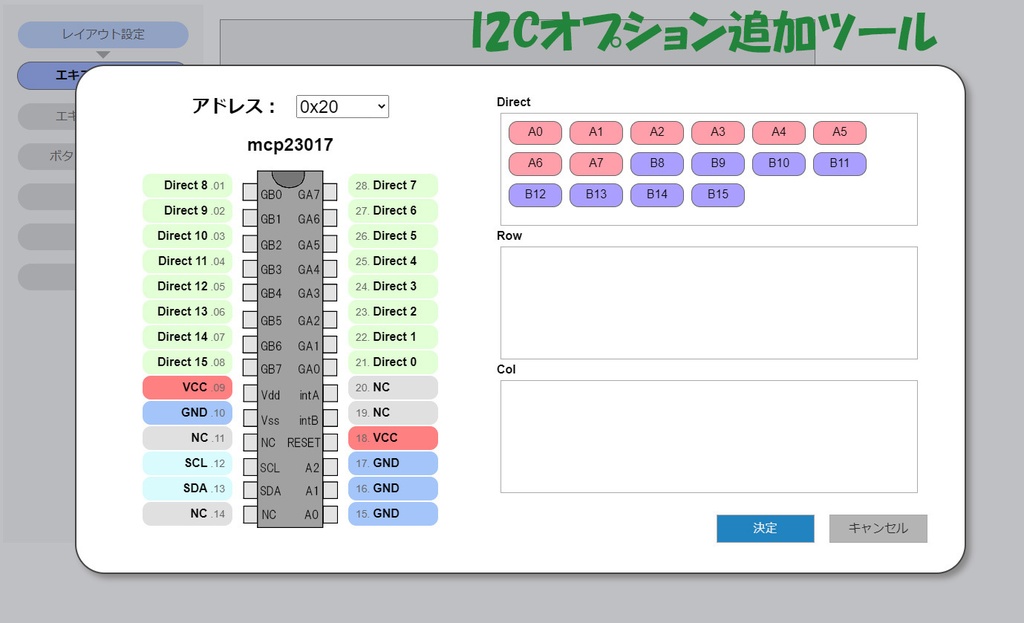Open the address dropdown showing 0x20
The width and height of the screenshot is (1024, 623).
pos(342,106)
